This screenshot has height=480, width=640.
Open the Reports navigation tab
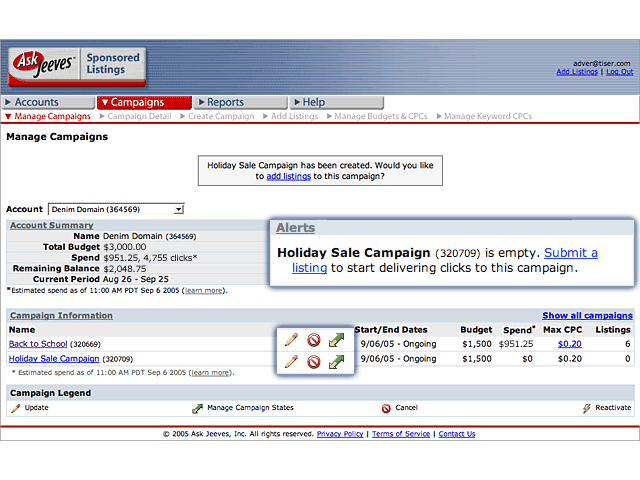click(240, 102)
